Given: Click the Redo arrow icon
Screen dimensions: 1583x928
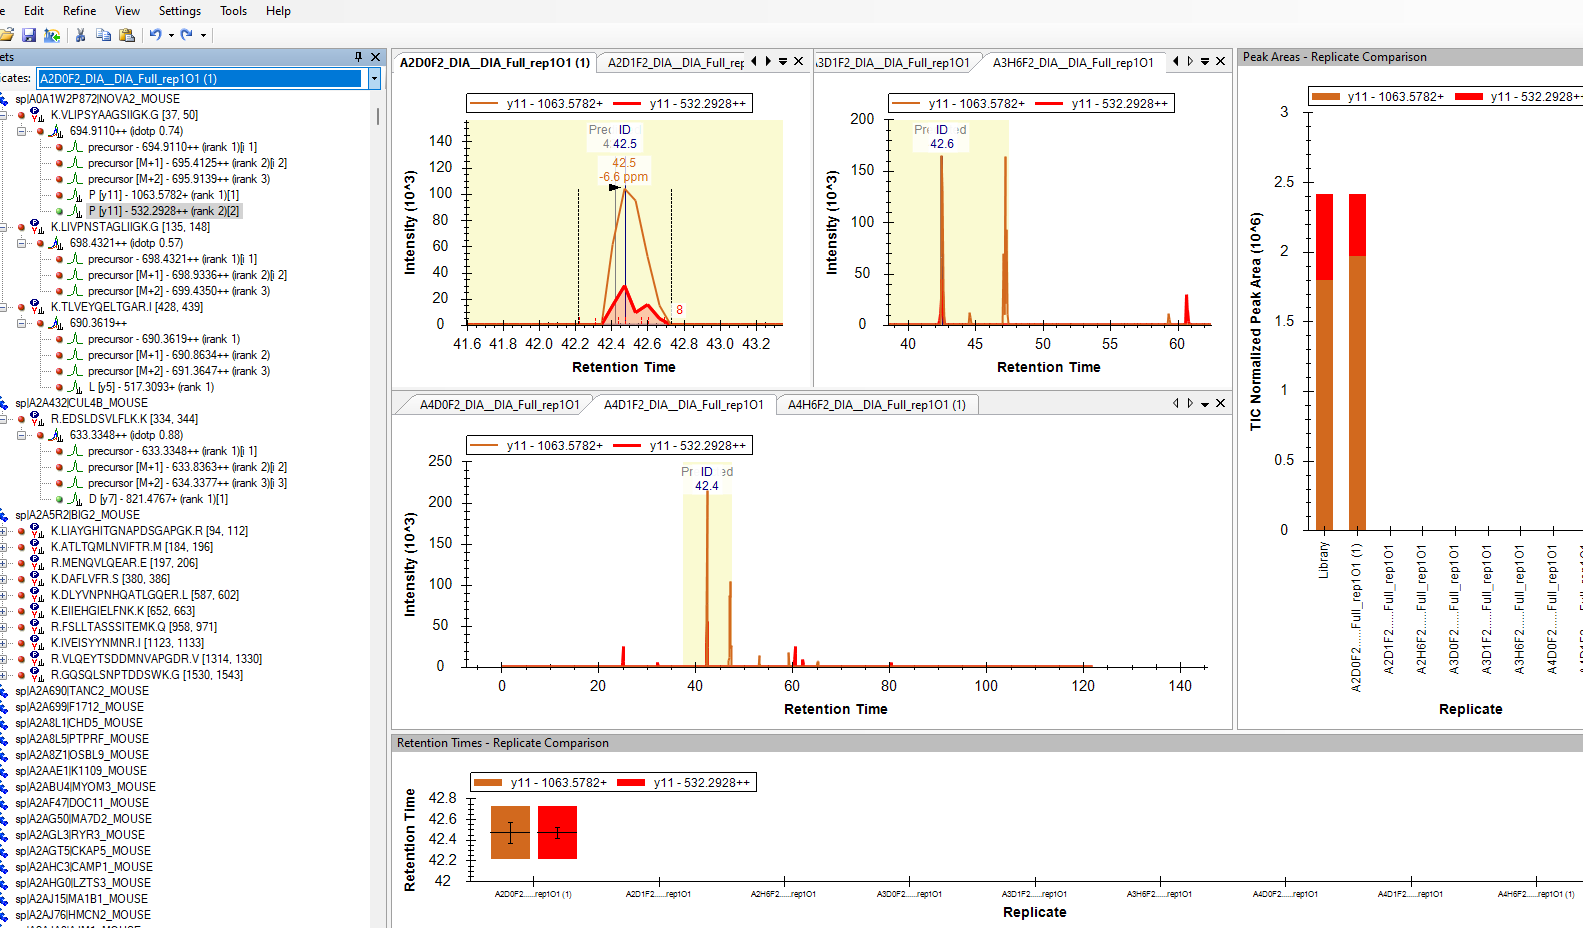Looking at the screenshot, I should click(x=187, y=35).
